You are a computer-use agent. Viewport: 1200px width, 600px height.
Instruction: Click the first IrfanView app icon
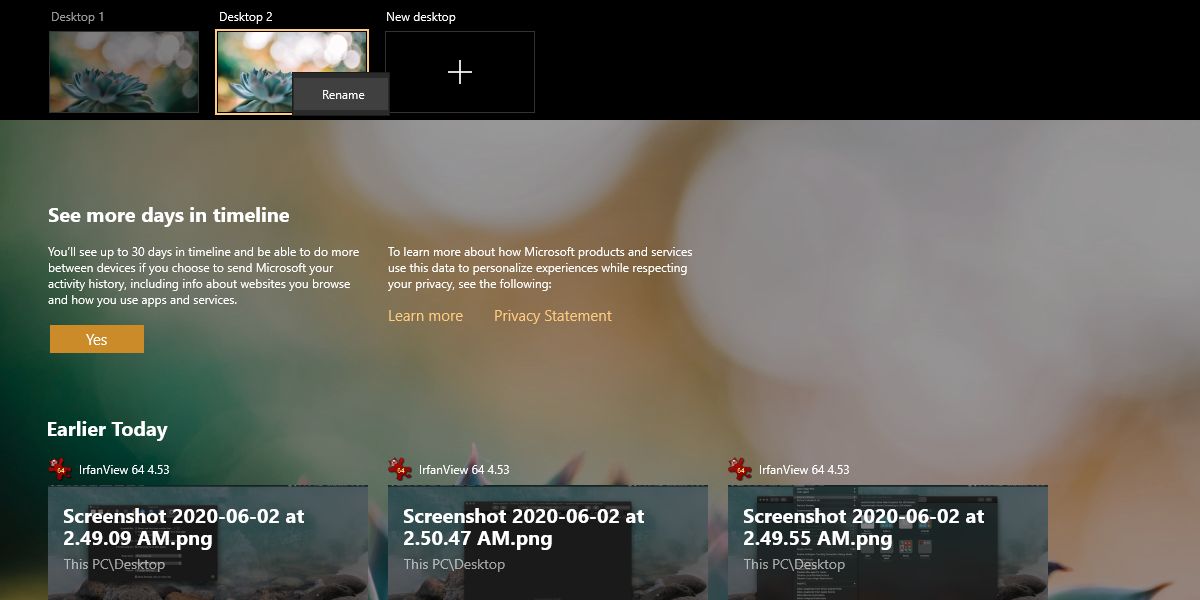point(59,469)
